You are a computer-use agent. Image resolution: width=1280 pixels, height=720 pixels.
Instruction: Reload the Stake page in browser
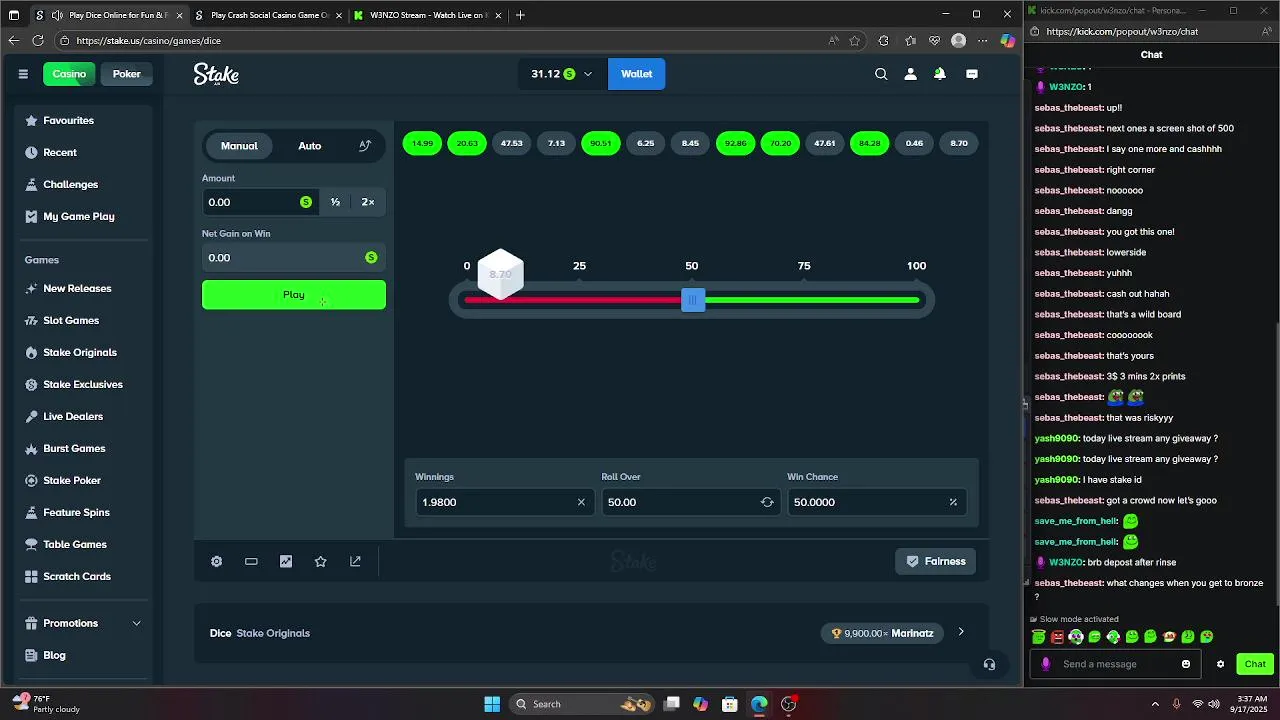coord(37,41)
